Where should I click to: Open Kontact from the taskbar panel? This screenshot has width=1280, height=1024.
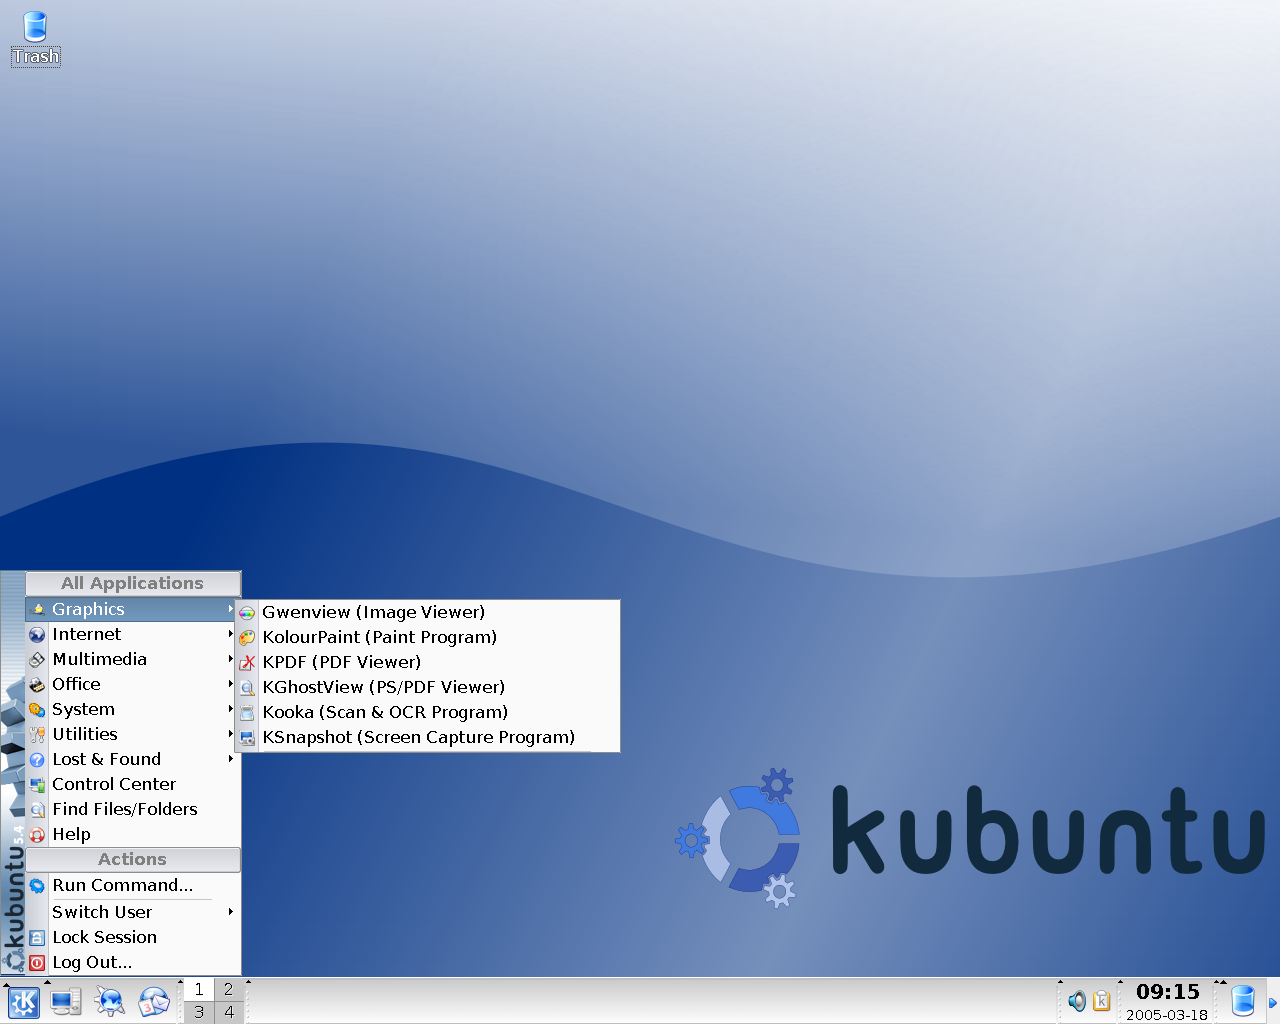point(154,1001)
